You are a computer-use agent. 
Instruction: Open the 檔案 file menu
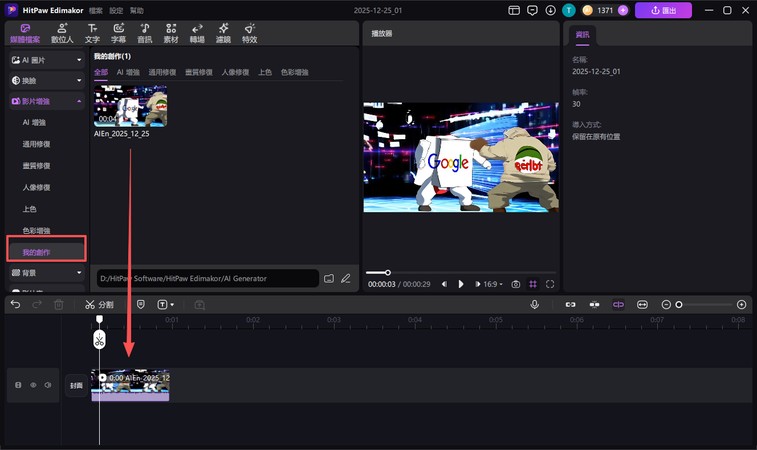click(96, 10)
